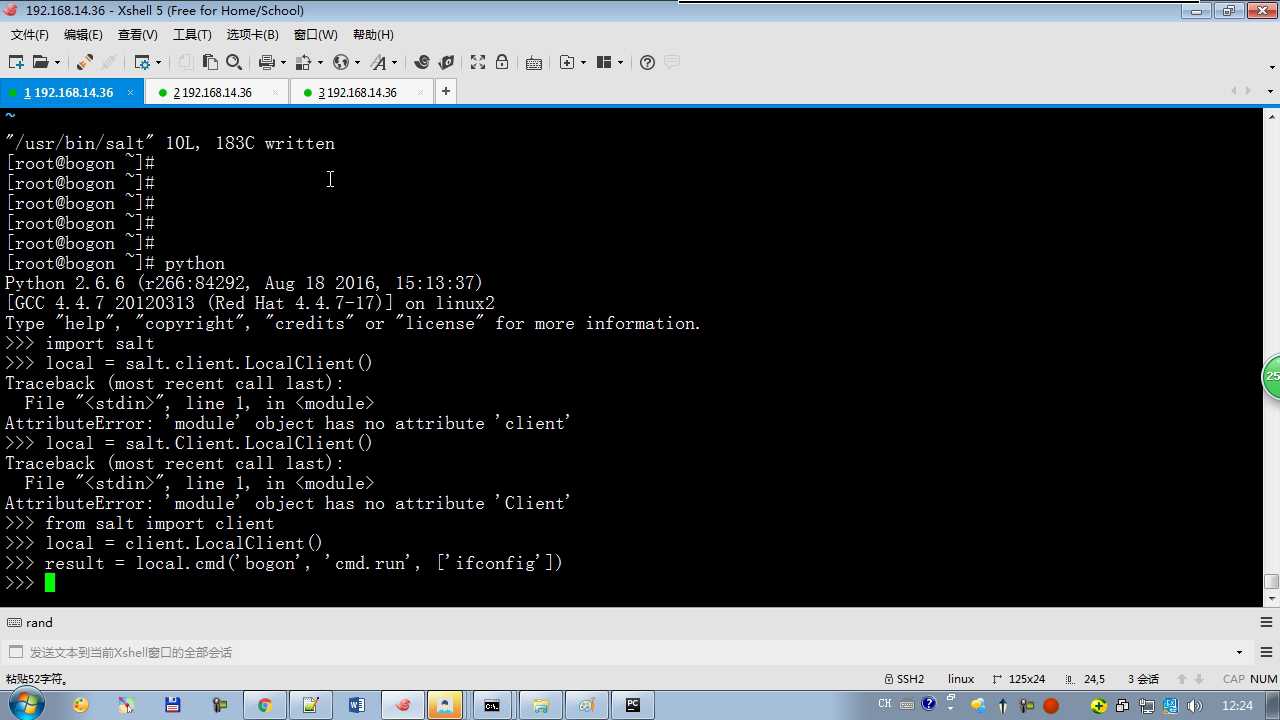Expand the layout arrangement dropdown arrow

point(620,62)
